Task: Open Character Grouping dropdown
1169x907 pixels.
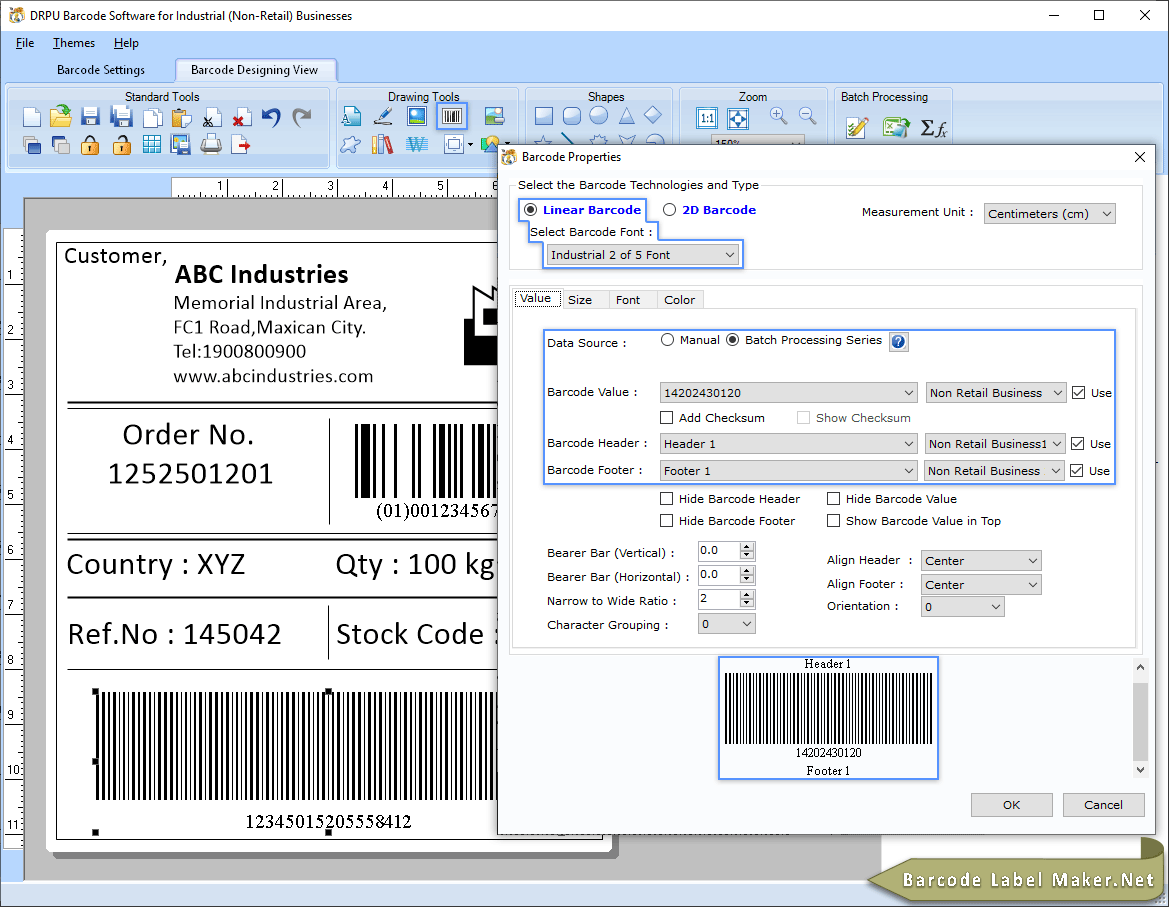Action: (726, 624)
